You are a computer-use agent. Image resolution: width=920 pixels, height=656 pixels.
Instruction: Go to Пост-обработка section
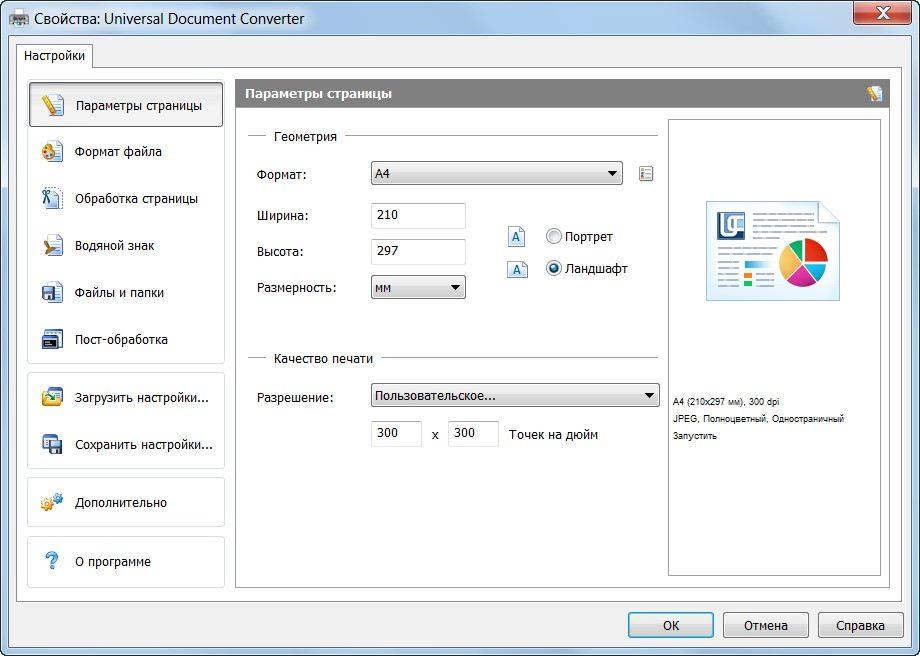[126, 339]
